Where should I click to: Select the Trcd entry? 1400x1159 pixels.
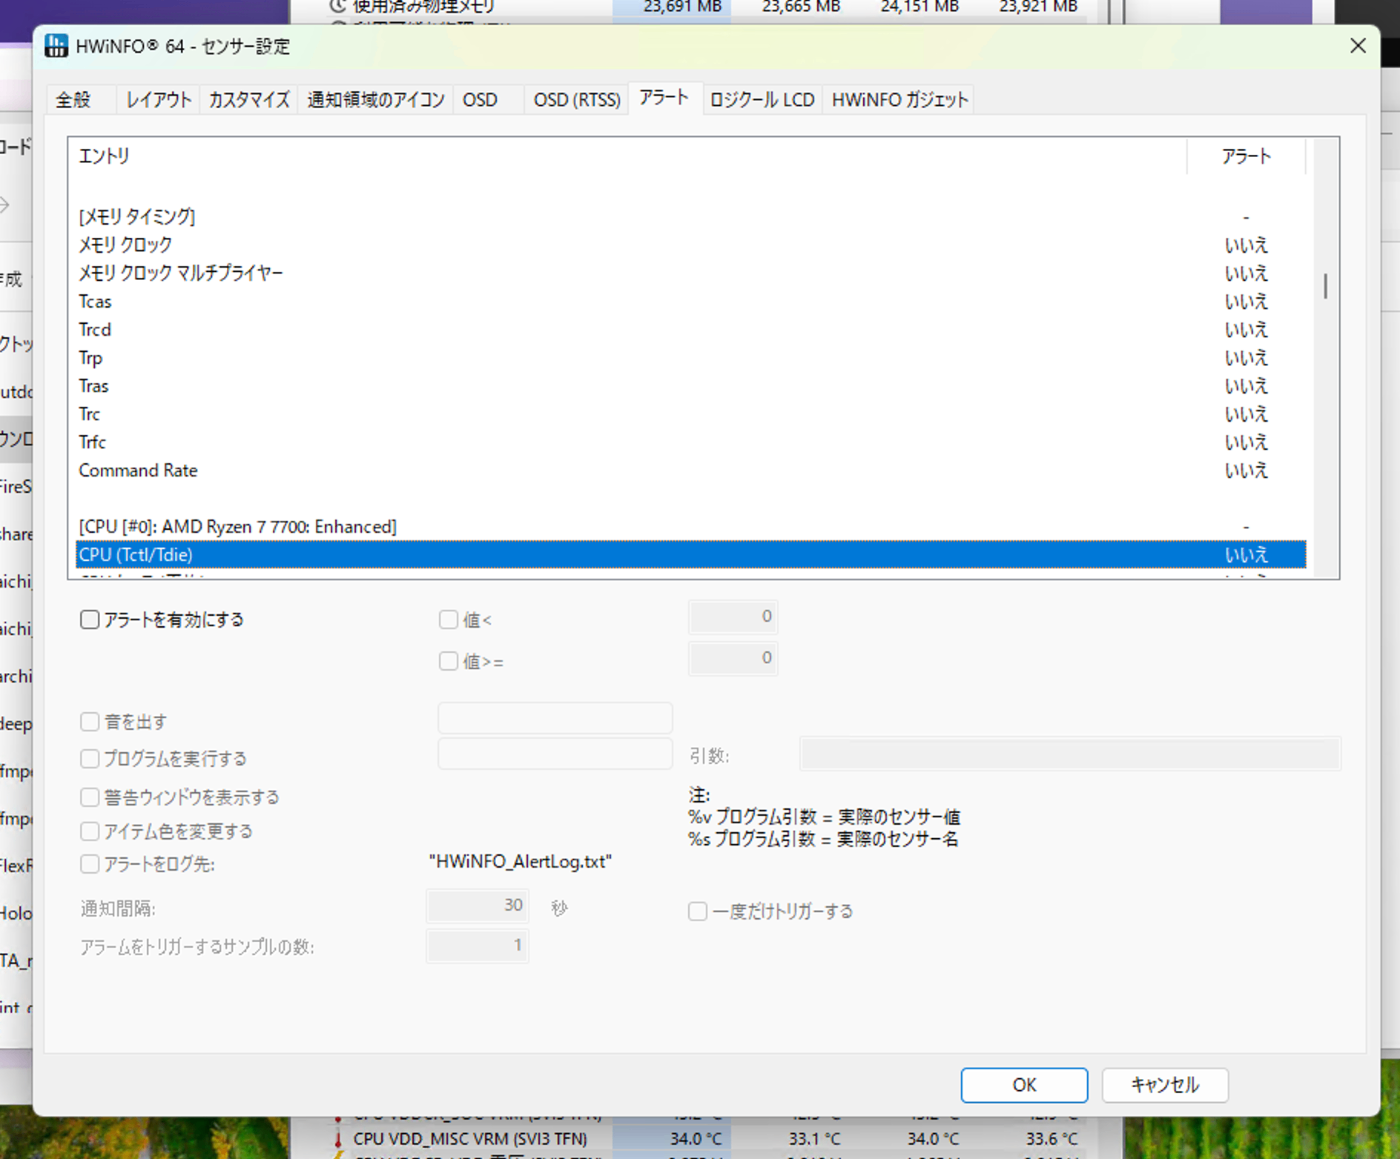691,329
